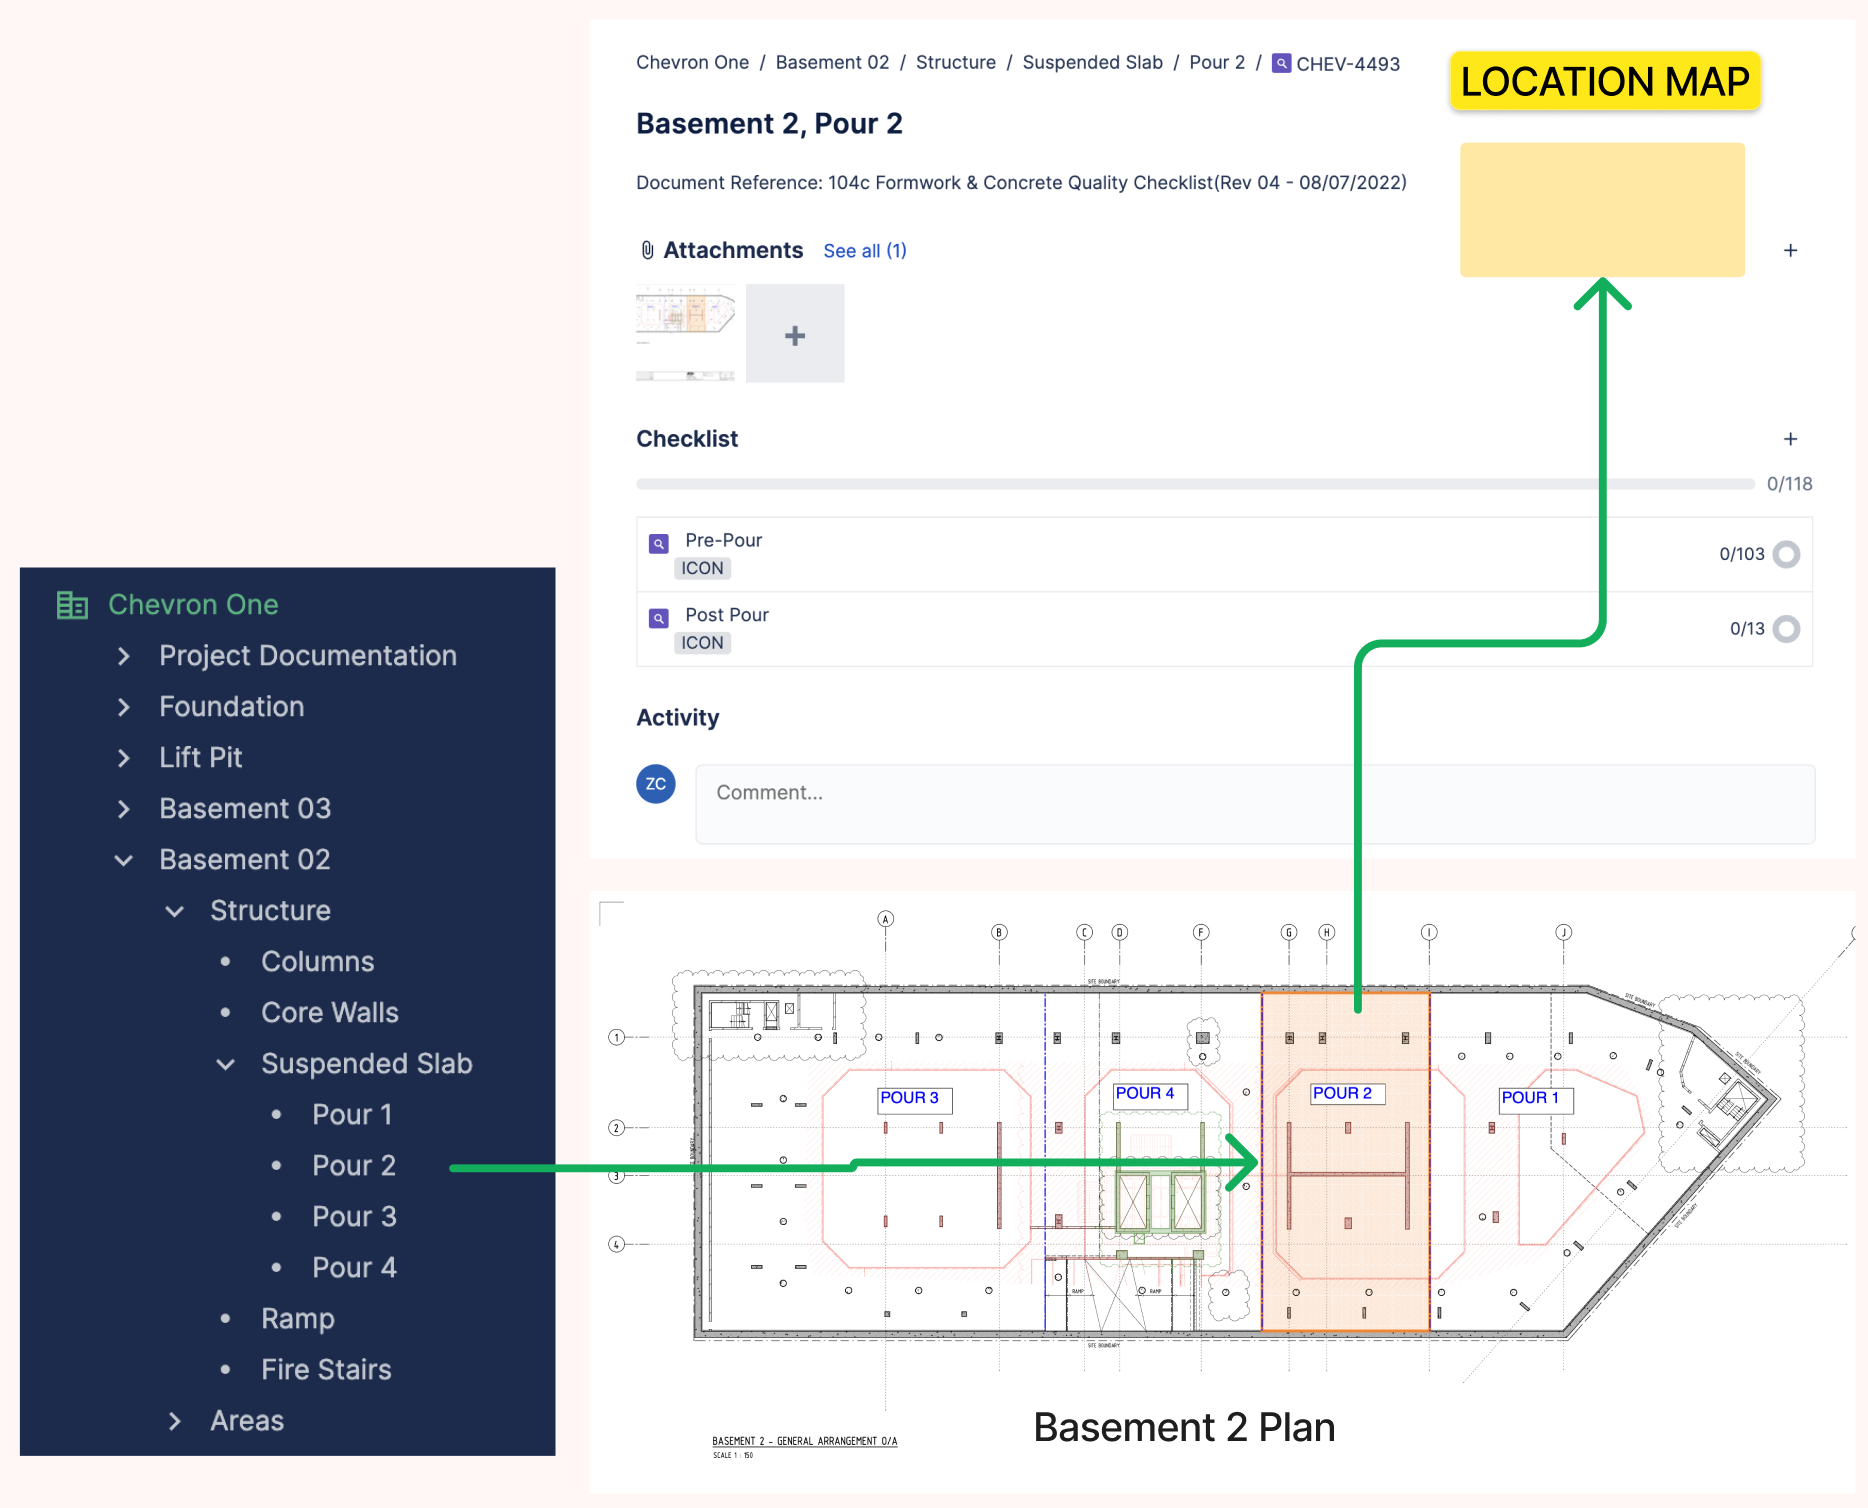1868x1508 pixels.
Task: Open the attached plan thumbnail
Action: 685,333
